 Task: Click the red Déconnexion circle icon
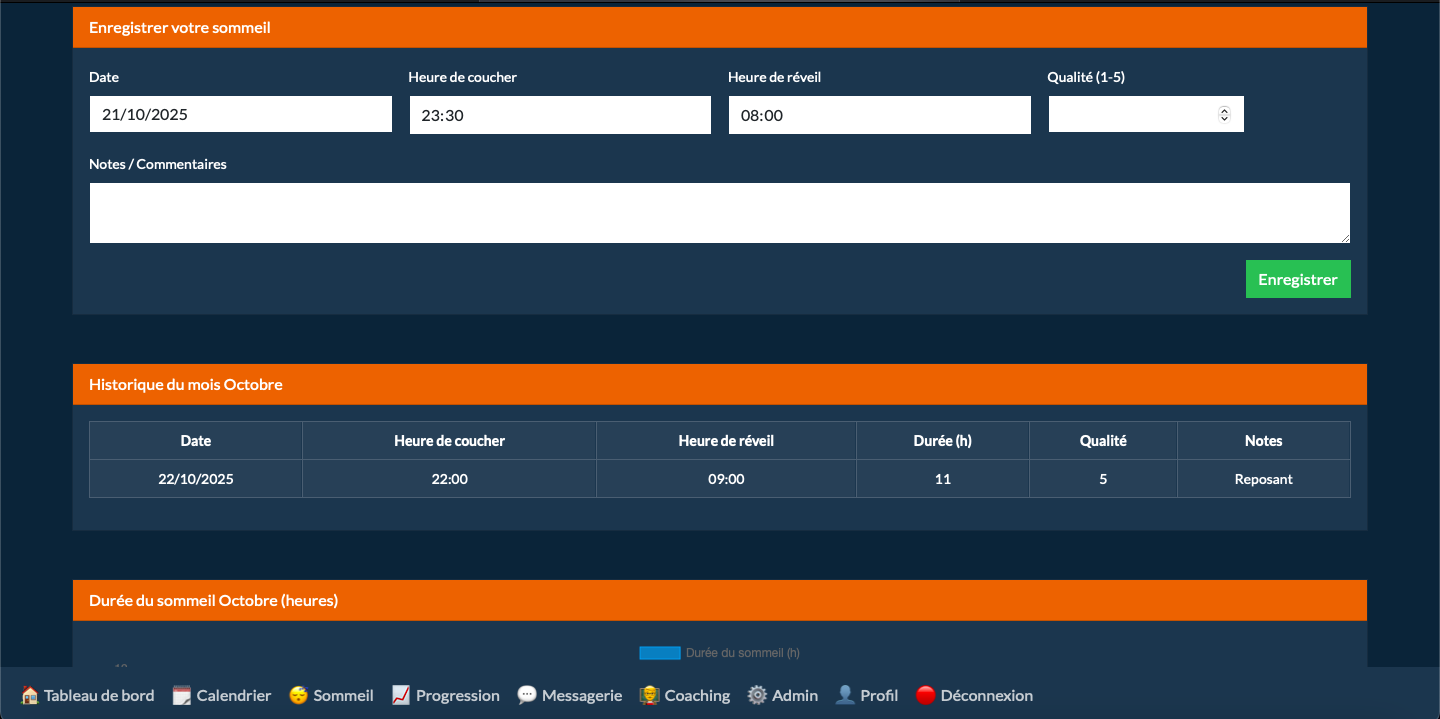point(925,695)
